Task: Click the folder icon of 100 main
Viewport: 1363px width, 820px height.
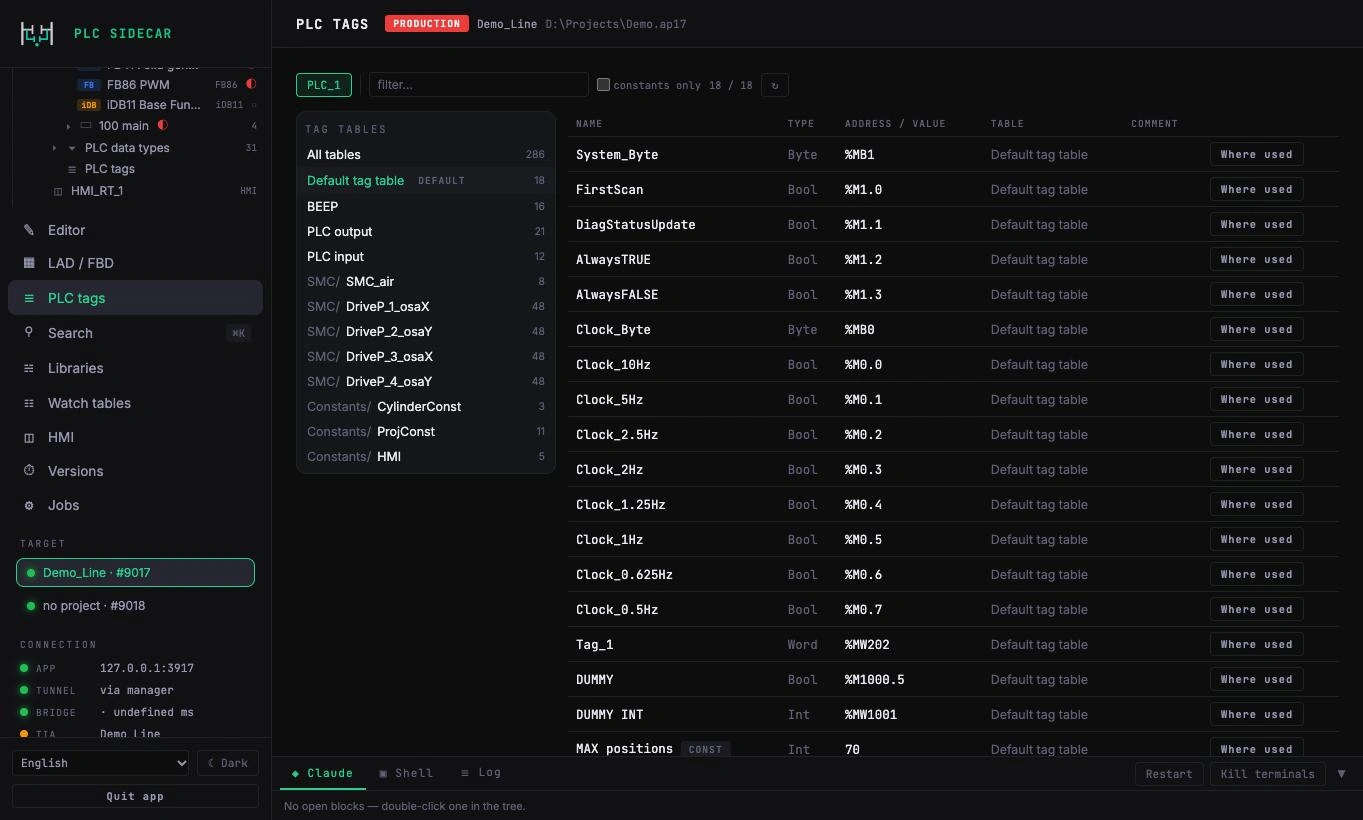Action: (86, 126)
